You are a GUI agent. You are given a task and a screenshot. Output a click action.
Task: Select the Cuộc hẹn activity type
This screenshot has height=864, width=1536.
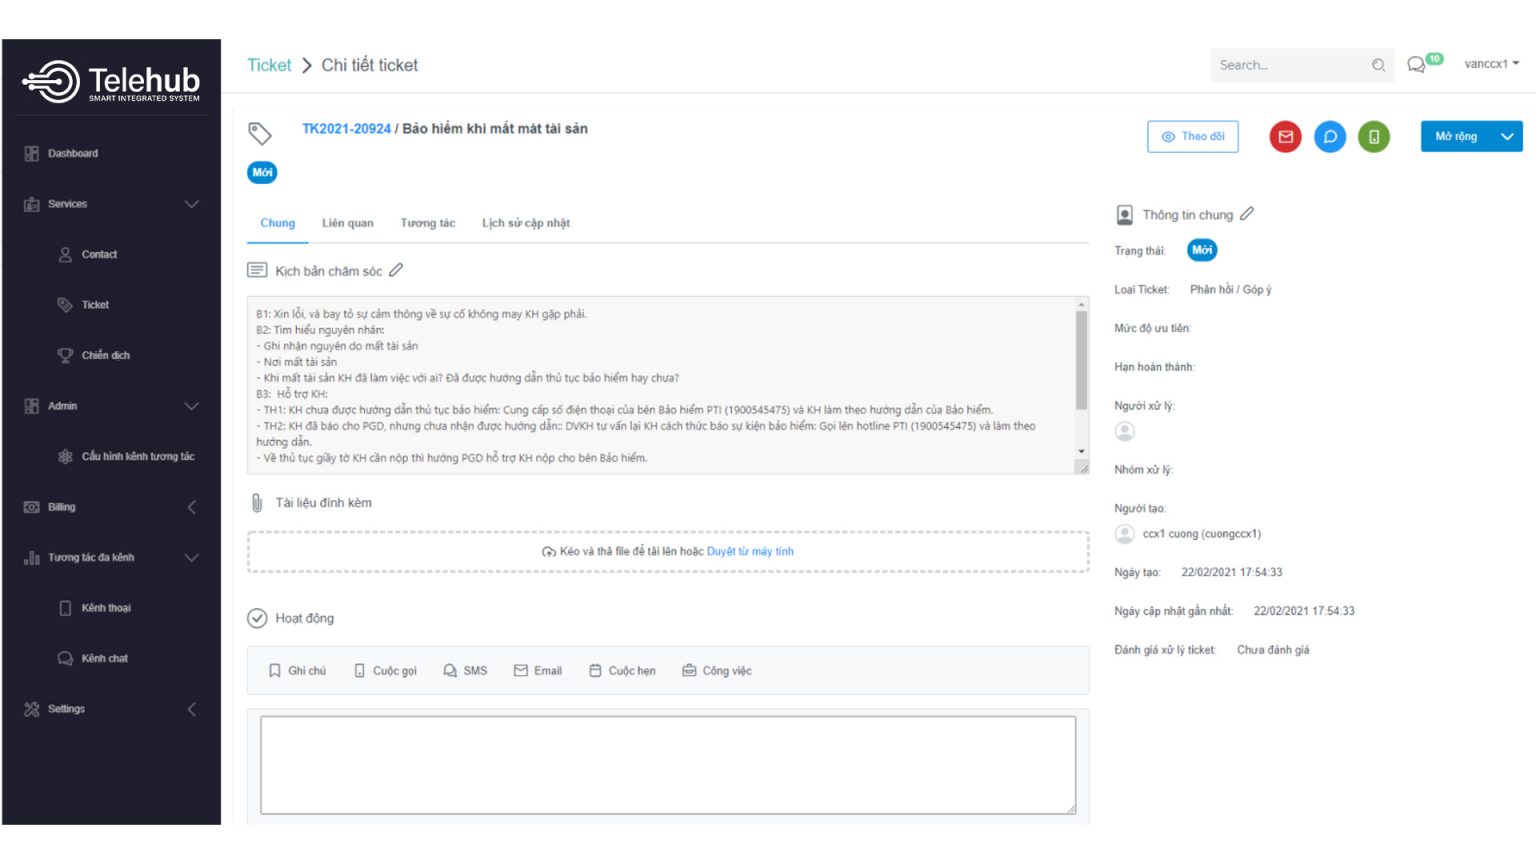coord(622,671)
